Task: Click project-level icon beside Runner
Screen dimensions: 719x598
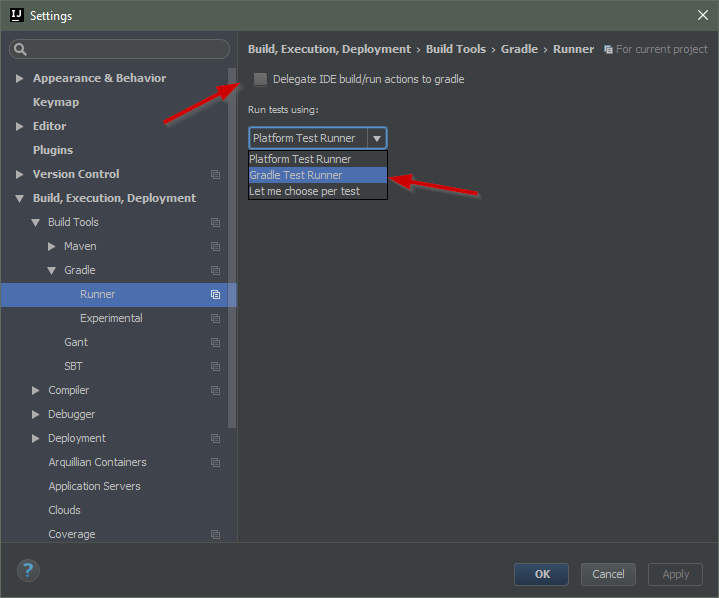Action: (x=216, y=294)
